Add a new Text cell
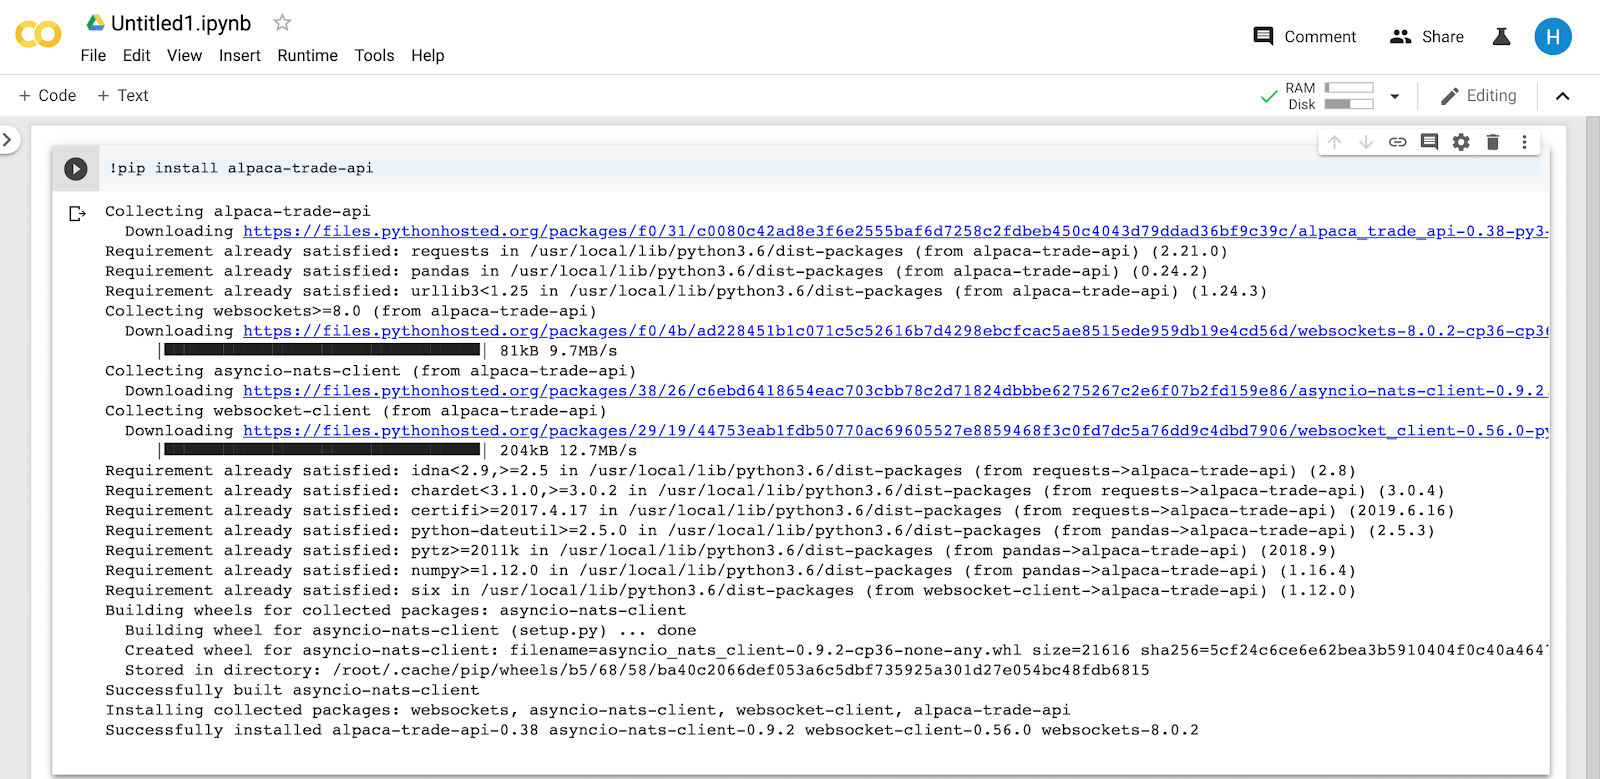Image resolution: width=1600 pixels, height=779 pixels. coord(123,96)
